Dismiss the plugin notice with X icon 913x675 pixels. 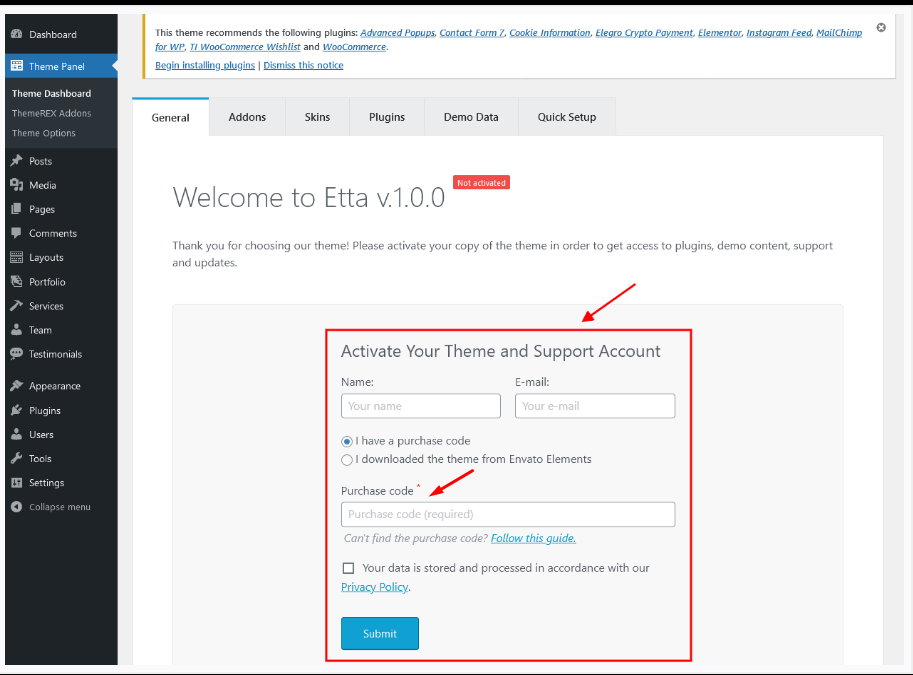coord(881,27)
